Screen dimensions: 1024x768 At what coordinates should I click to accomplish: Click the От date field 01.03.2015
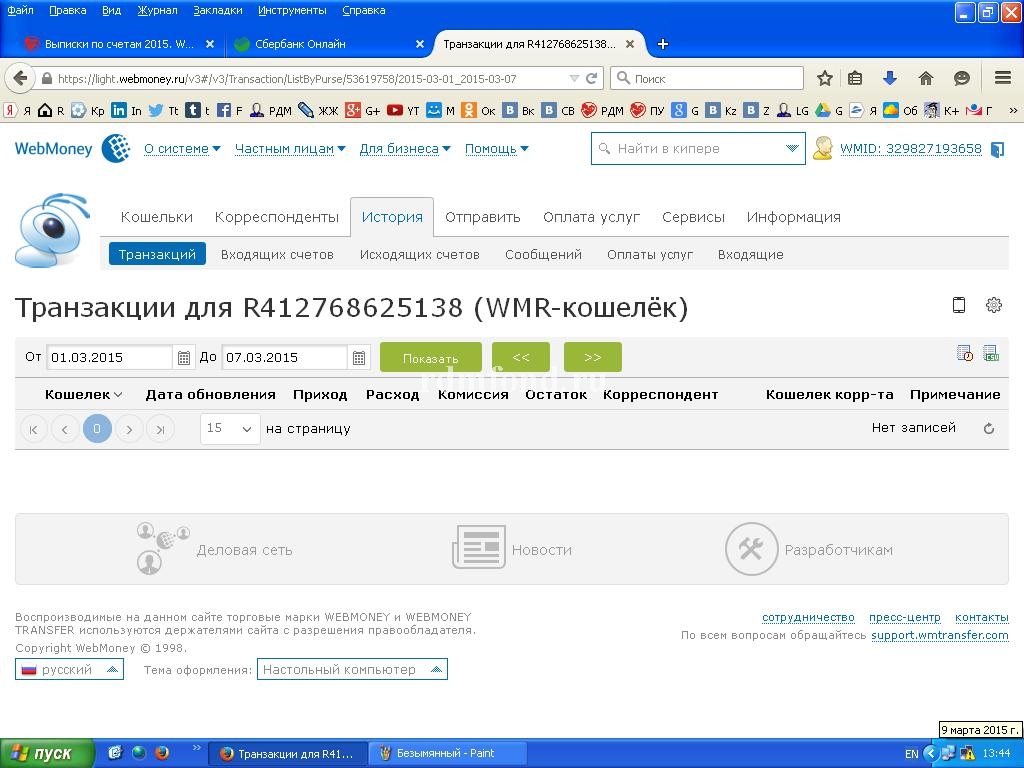coord(108,357)
